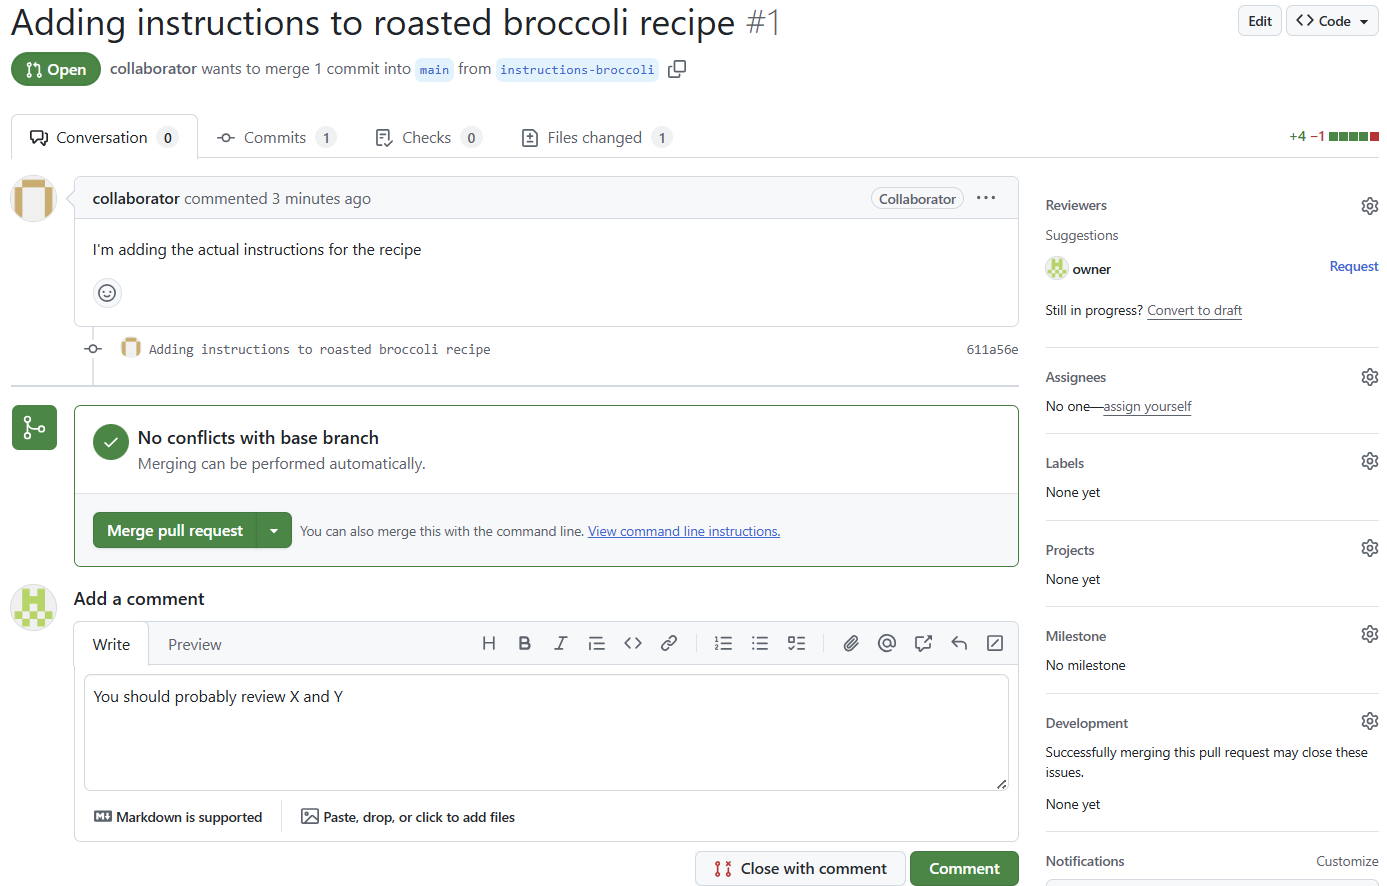Screen dimensions: 1387x886
Task: Add a numbered list to the comment
Action: click(x=723, y=643)
